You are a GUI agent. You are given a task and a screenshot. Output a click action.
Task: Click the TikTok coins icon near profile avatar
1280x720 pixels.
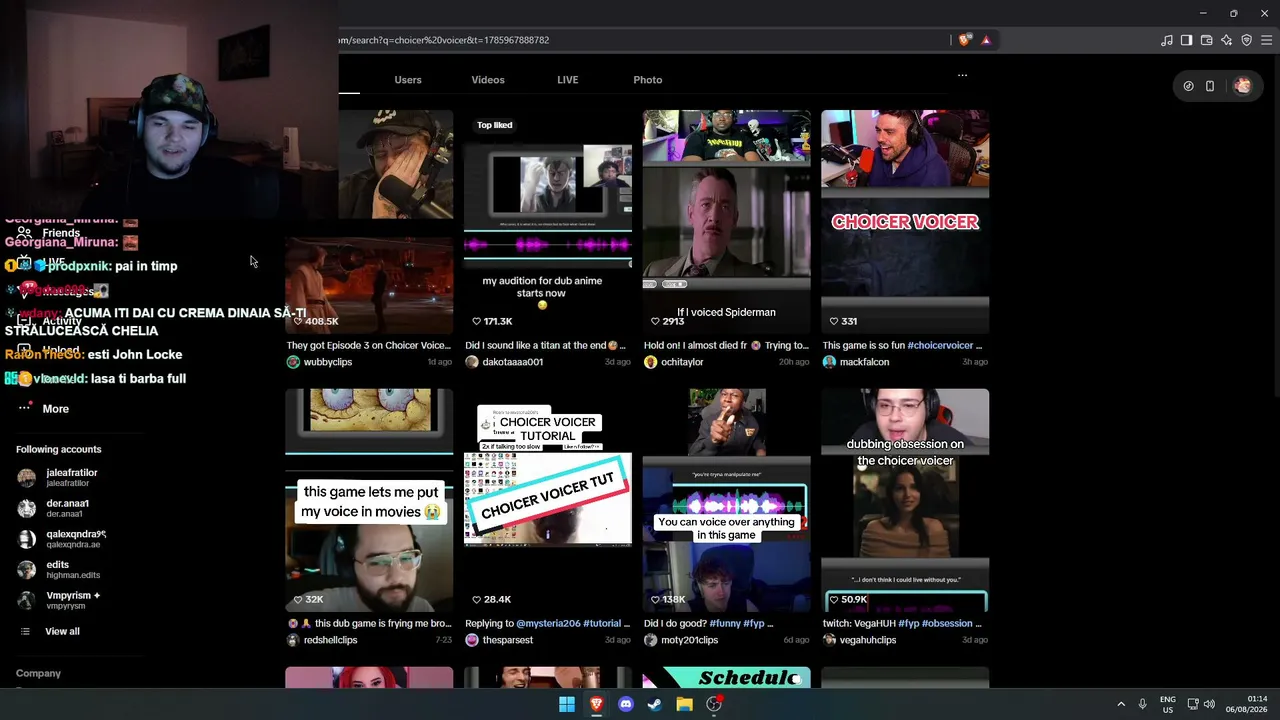coord(1188,86)
